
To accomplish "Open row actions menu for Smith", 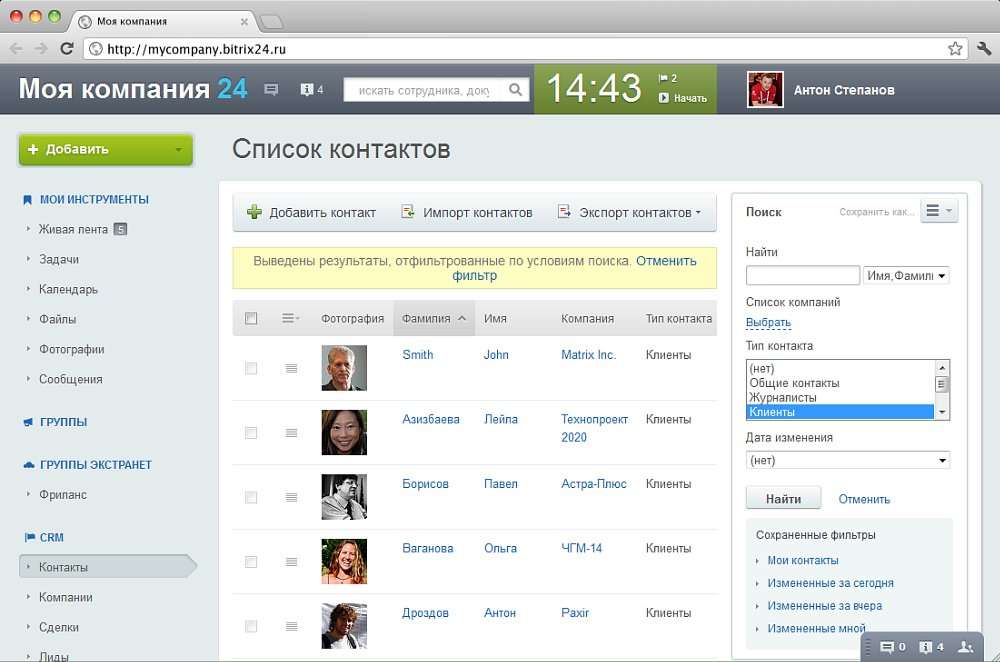I will pyautogui.click(x=291, y=368).
